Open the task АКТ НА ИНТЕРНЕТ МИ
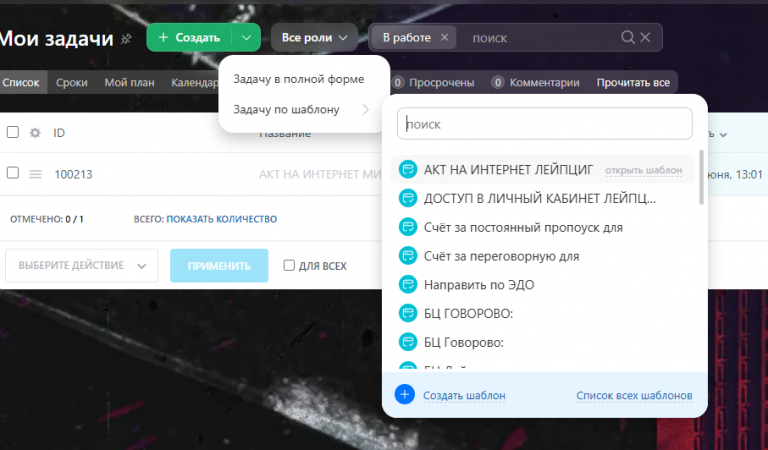The height and width of the screenshot is (450, 768). pyautogui.click(x=320, y=174)
